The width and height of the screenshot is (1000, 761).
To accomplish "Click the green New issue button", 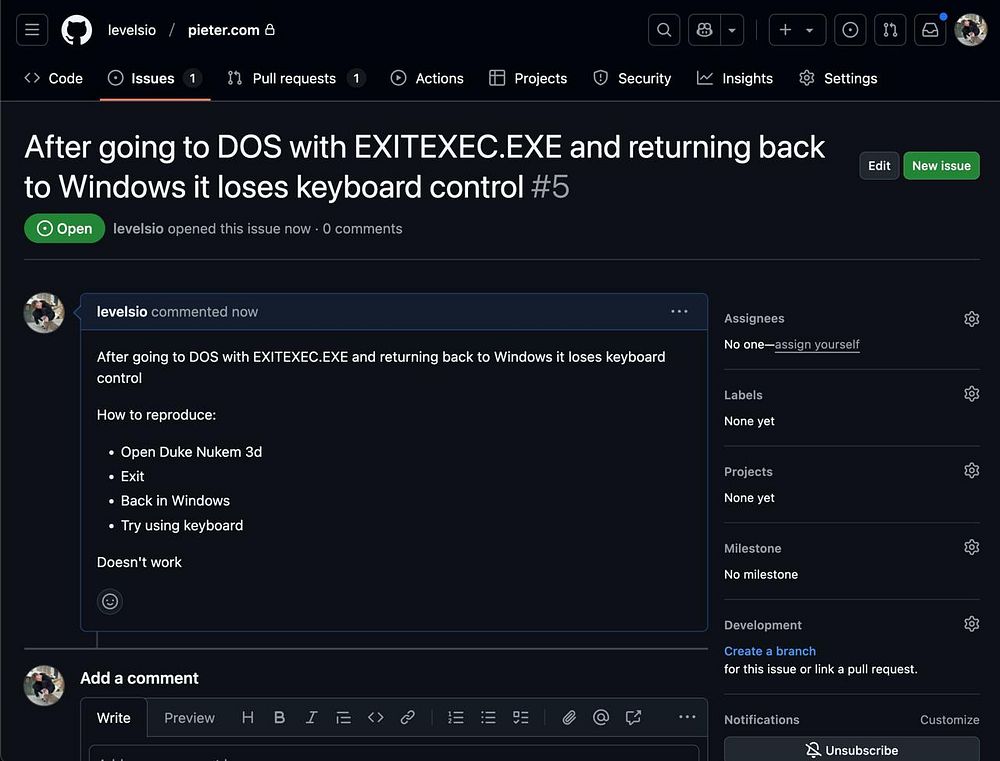I will (x=941, y=166).
